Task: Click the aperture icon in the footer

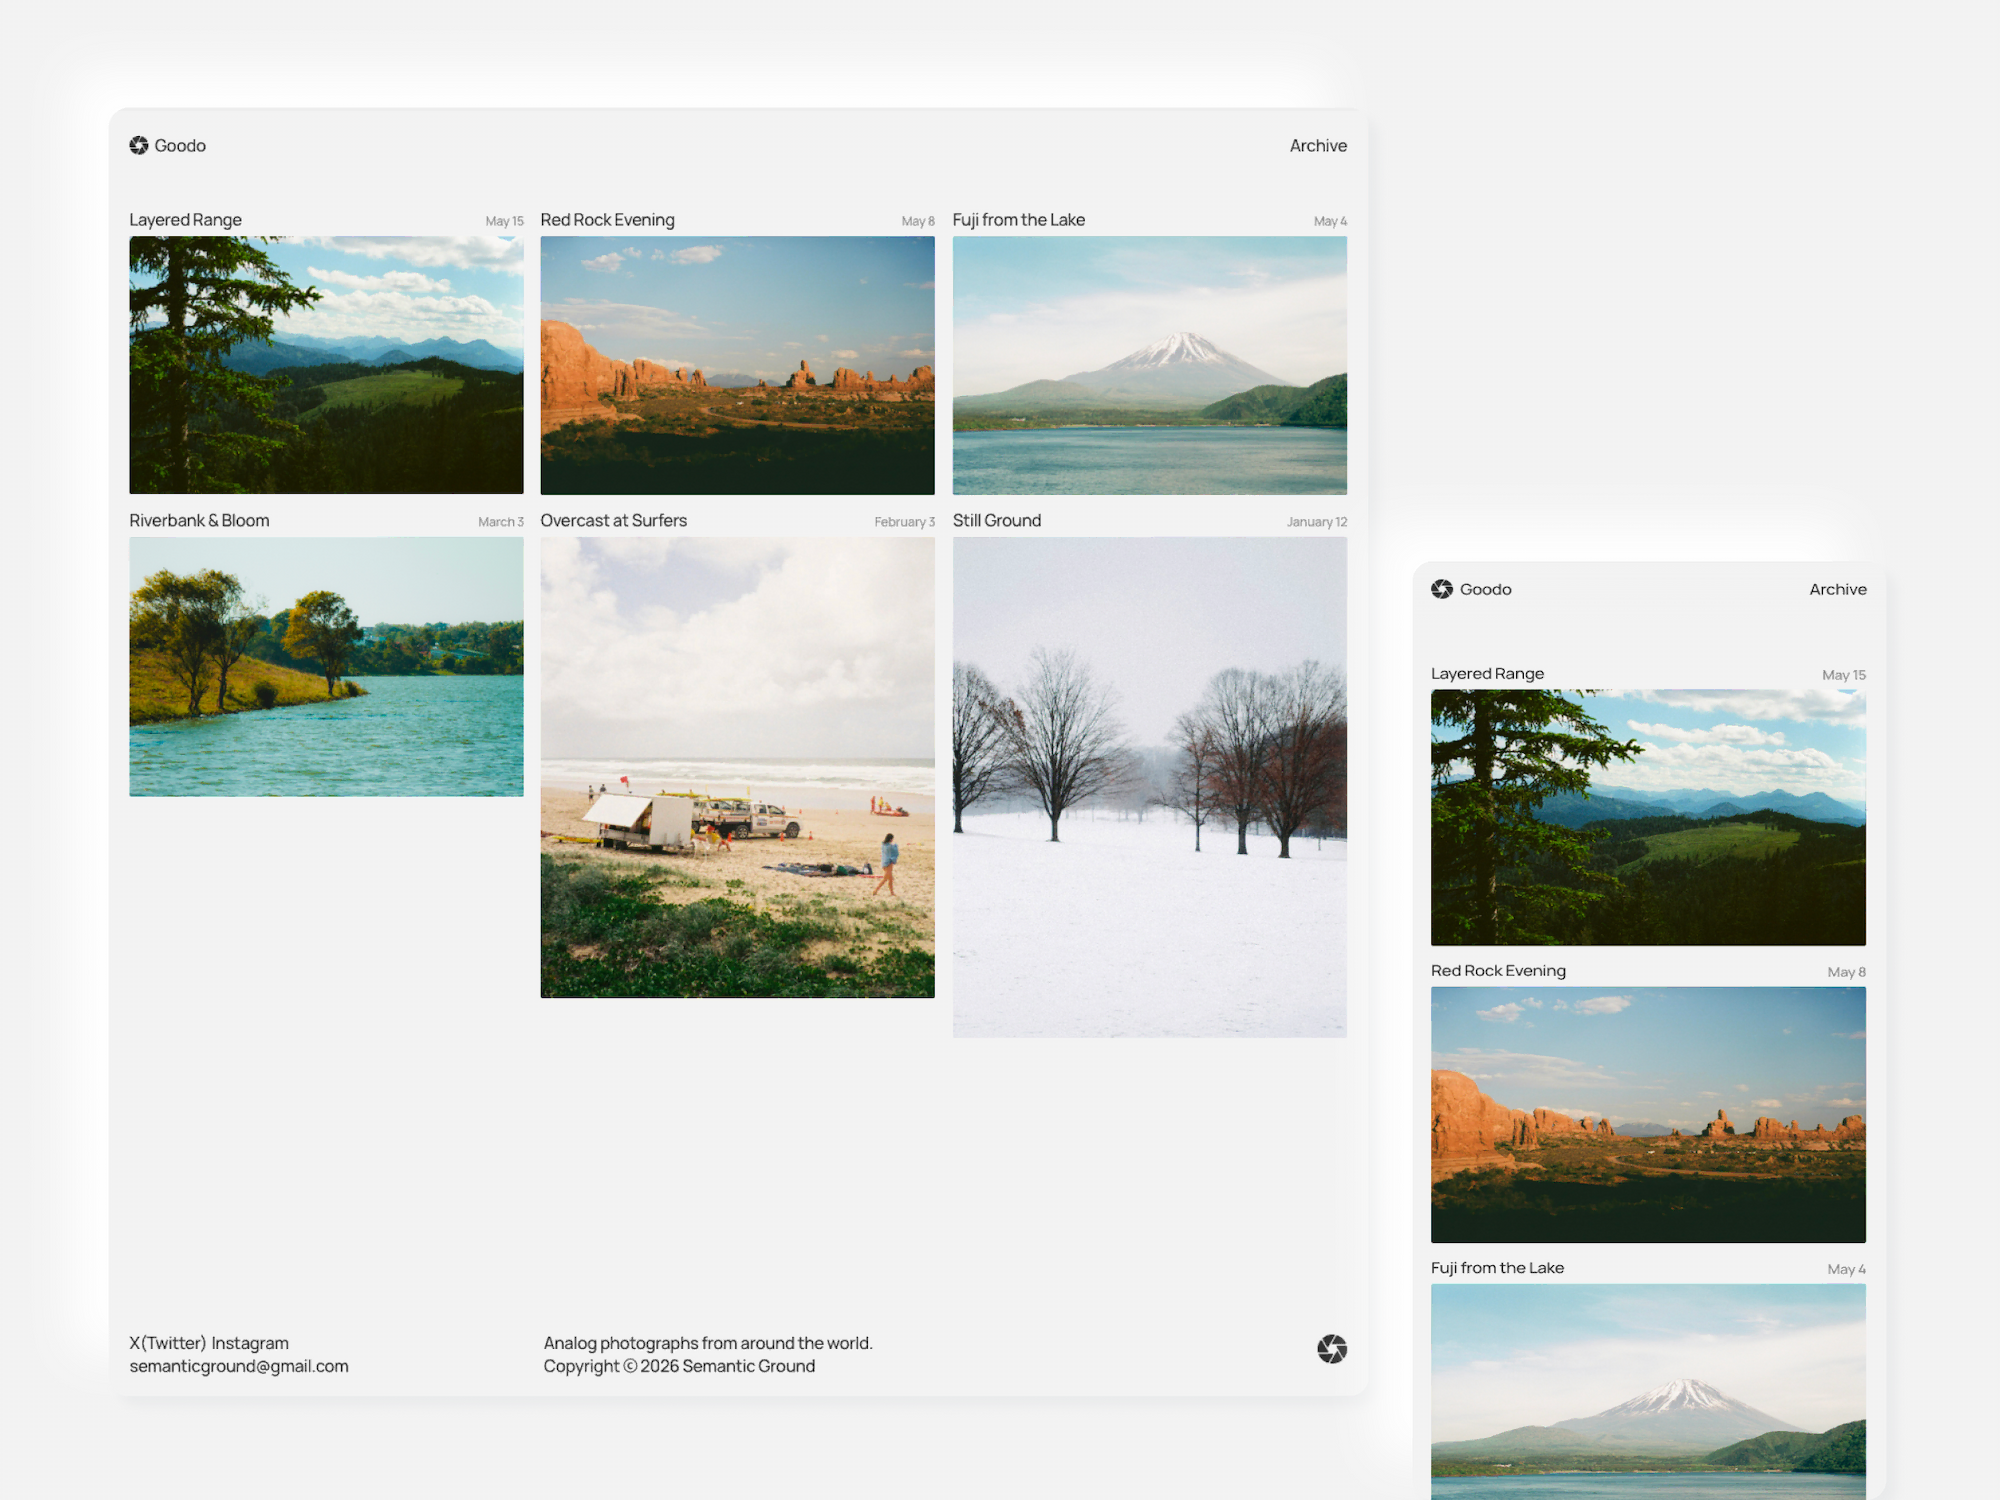Action: point(1332,1349)
